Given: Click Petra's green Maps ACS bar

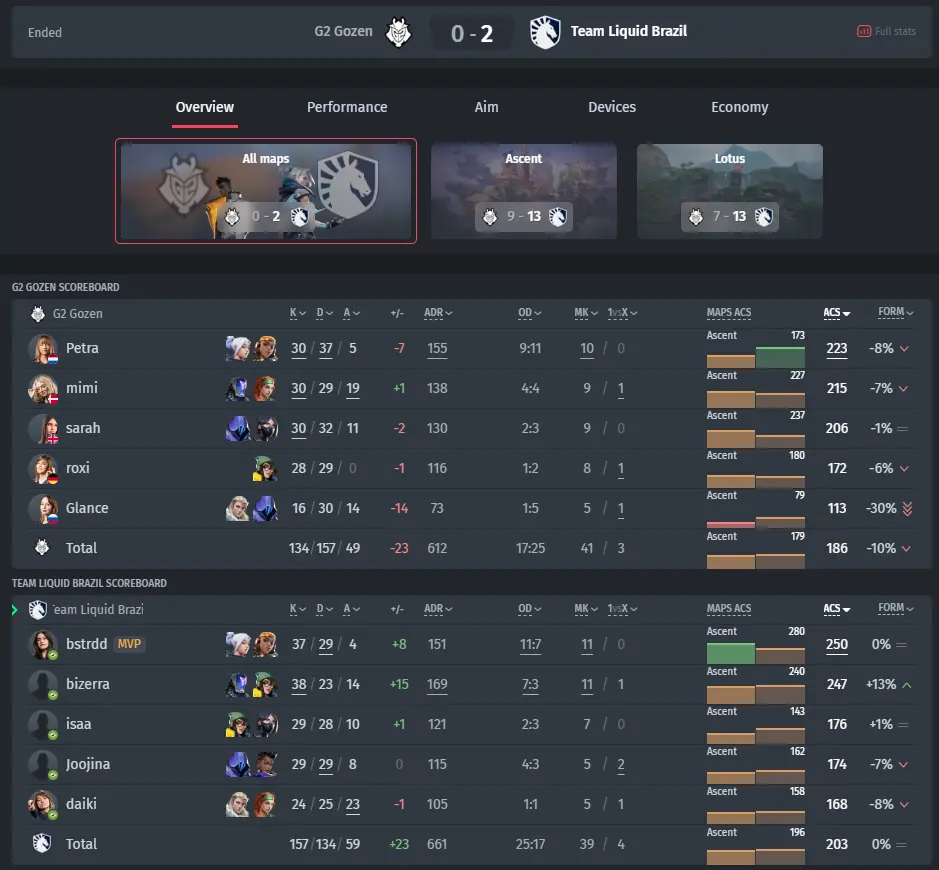Looking at the screenshot, I should tap(780, 357).
